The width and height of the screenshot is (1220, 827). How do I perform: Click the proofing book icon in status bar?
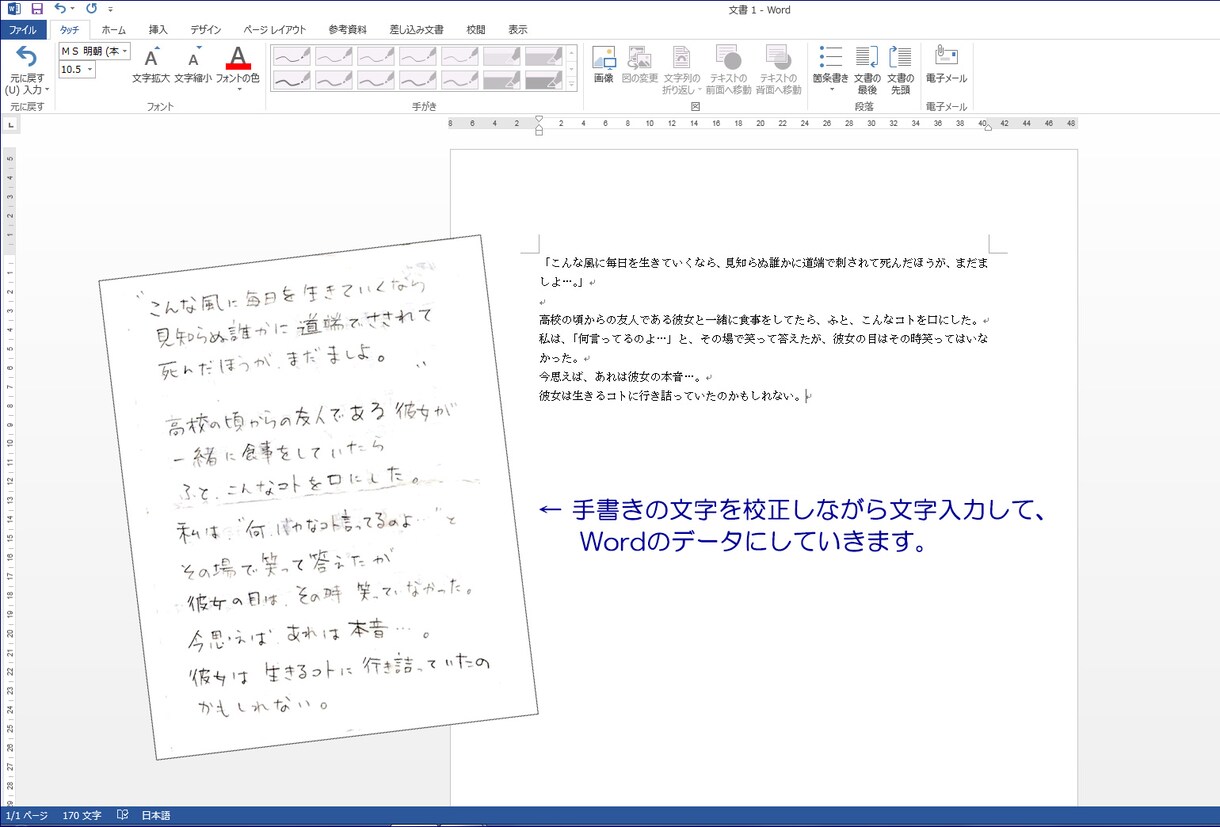click(x=122, y=816)
